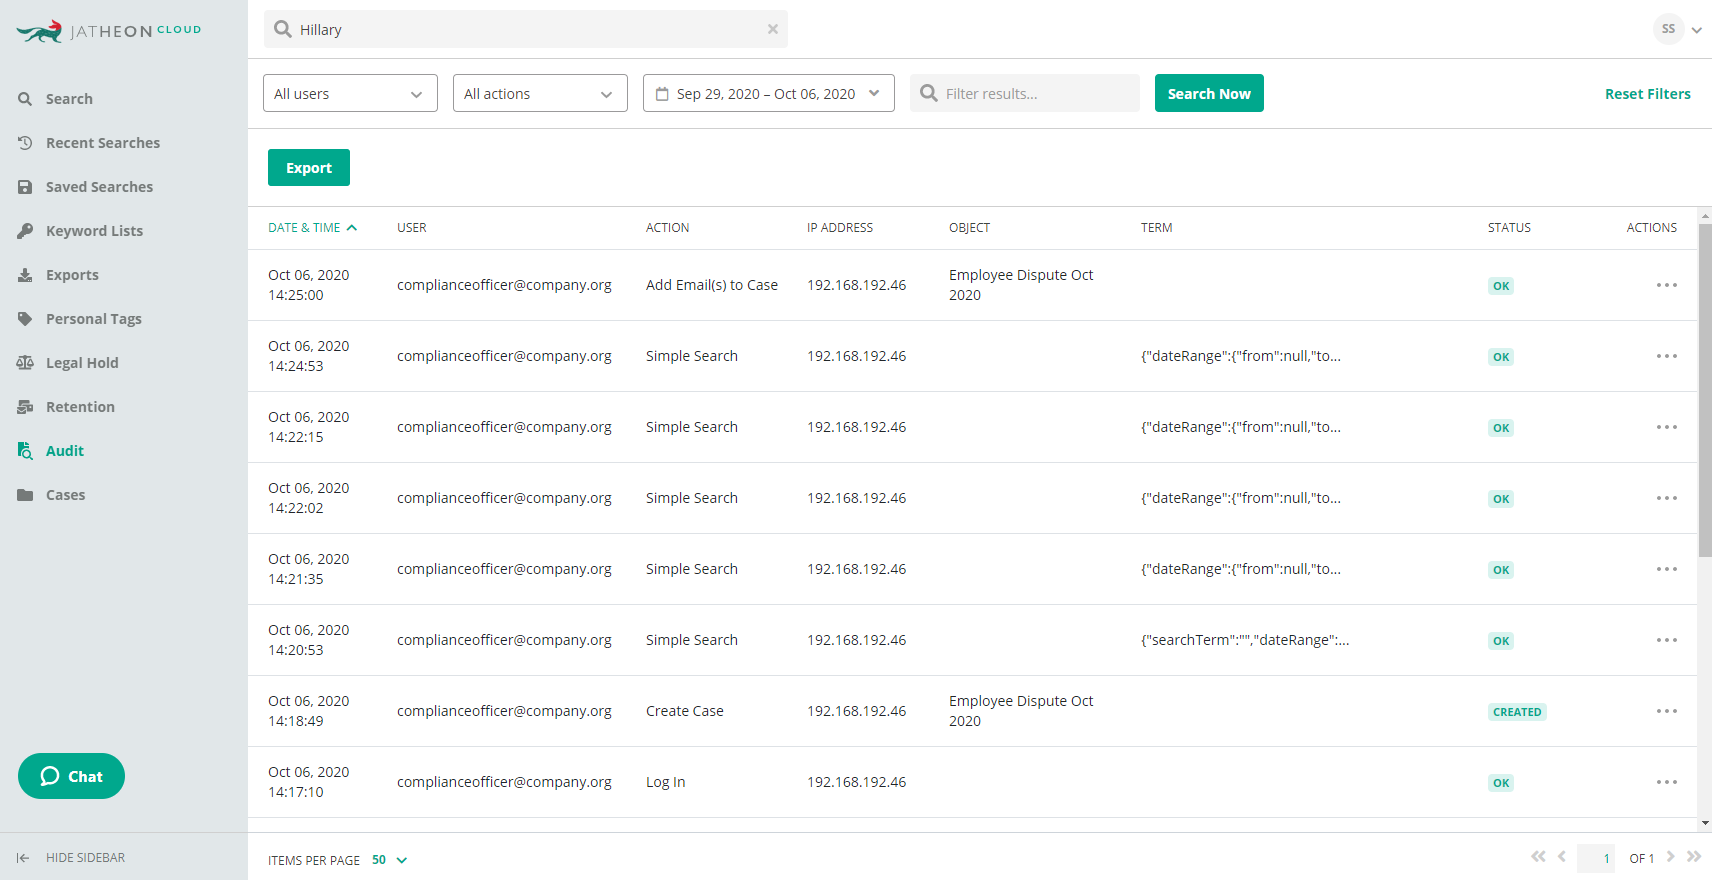Focus the Filter results input field
1712x880 pixels.
1025,93
